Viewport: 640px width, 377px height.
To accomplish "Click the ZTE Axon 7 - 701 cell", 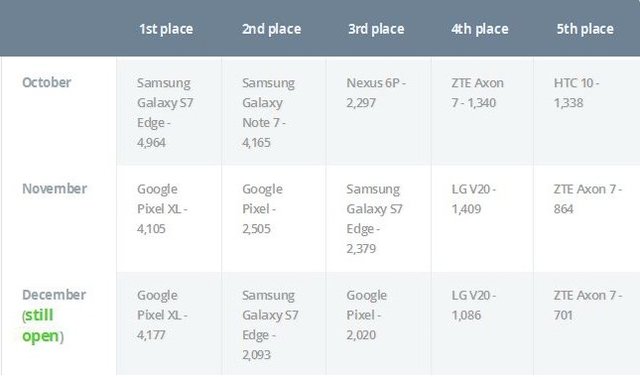I will 587,324.
